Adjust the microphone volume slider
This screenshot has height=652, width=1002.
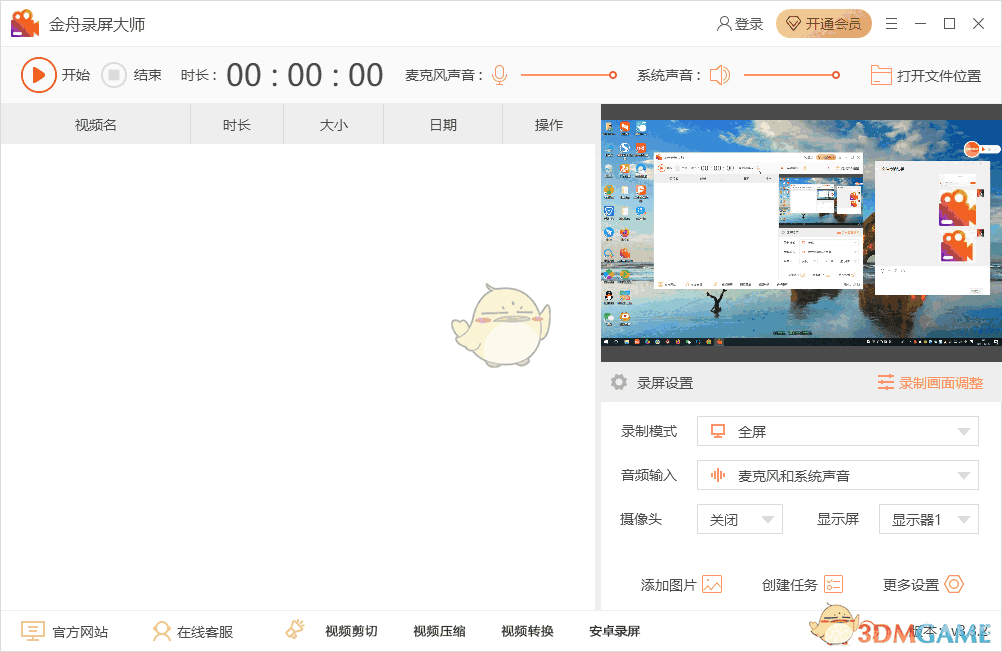click(570, 74)
